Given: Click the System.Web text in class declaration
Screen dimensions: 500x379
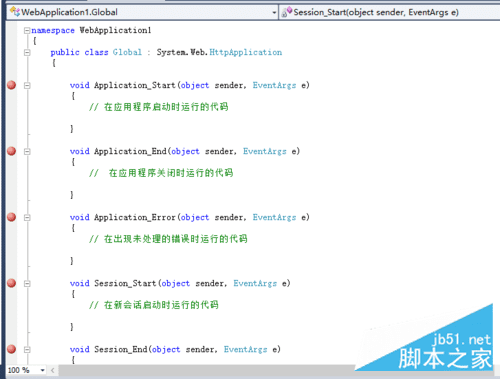Looking at the screenshot, I should (182, 52).
